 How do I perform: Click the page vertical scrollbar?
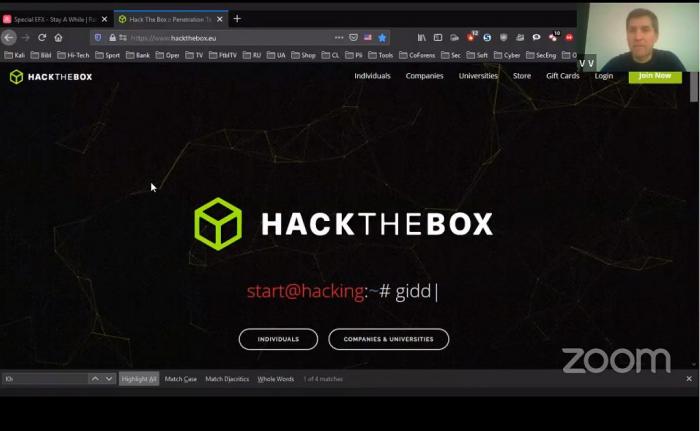point(694,90)
